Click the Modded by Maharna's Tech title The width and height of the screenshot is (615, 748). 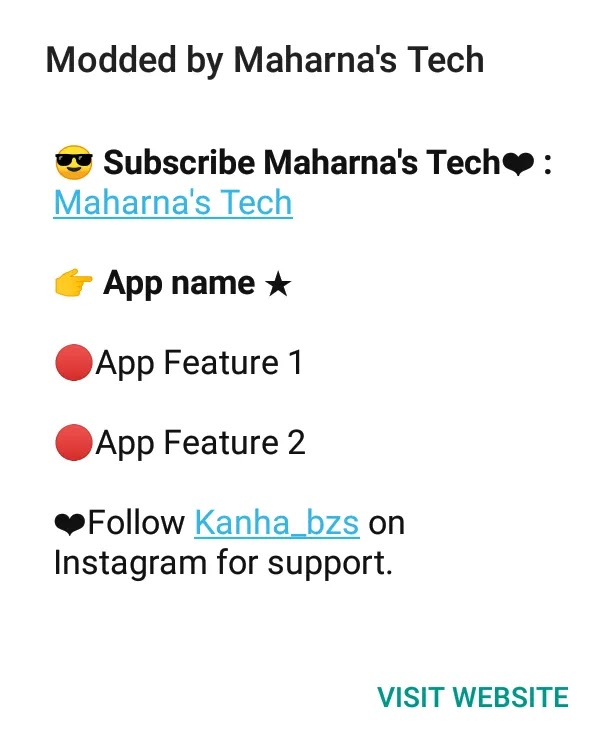coord(265,61)
